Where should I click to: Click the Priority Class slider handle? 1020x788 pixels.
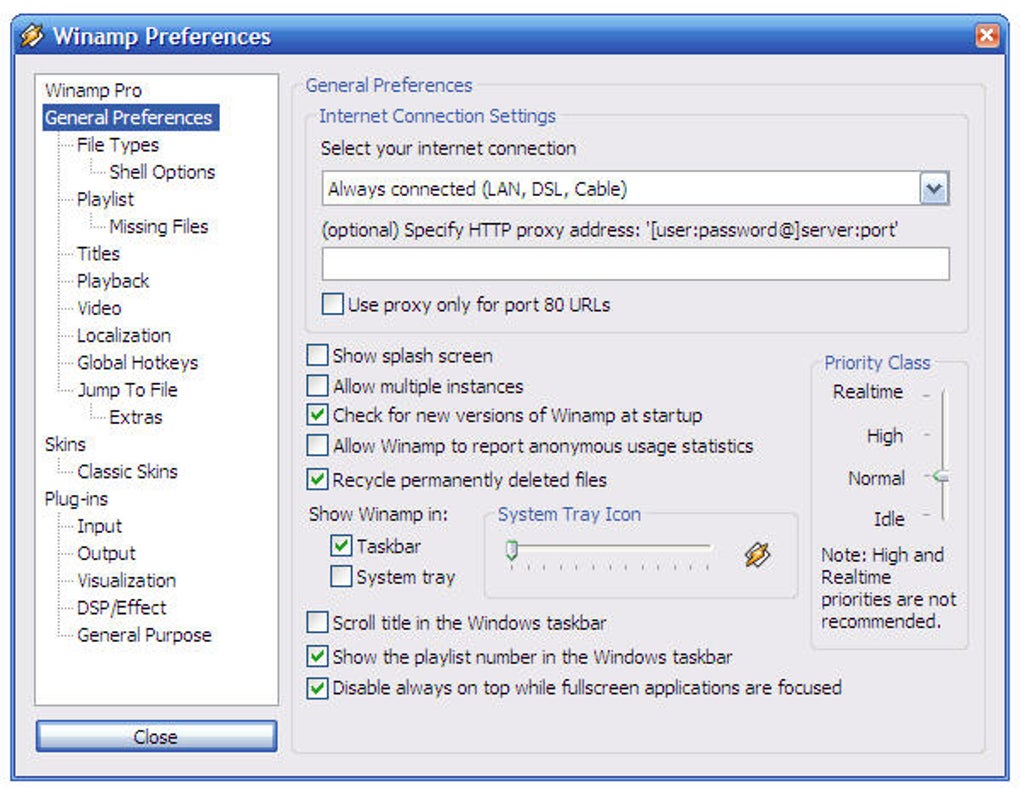click(940, 478)
